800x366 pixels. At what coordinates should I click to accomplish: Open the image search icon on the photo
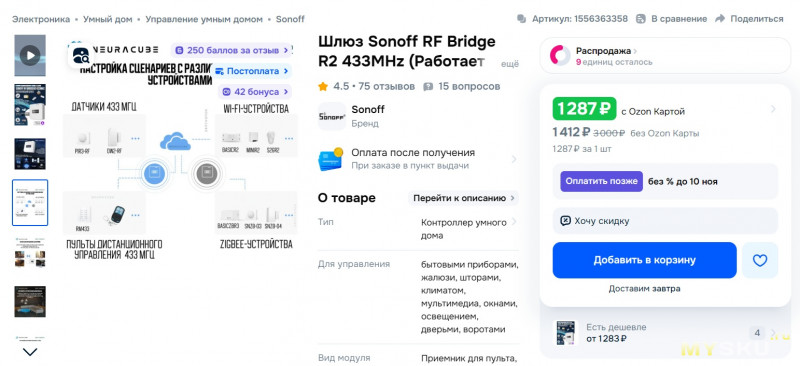[x=81, y=55]
